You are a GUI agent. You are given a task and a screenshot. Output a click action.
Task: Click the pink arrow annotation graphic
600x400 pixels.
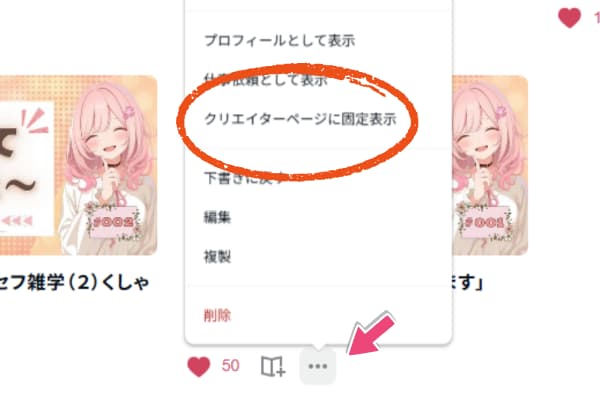coord(370,334)
